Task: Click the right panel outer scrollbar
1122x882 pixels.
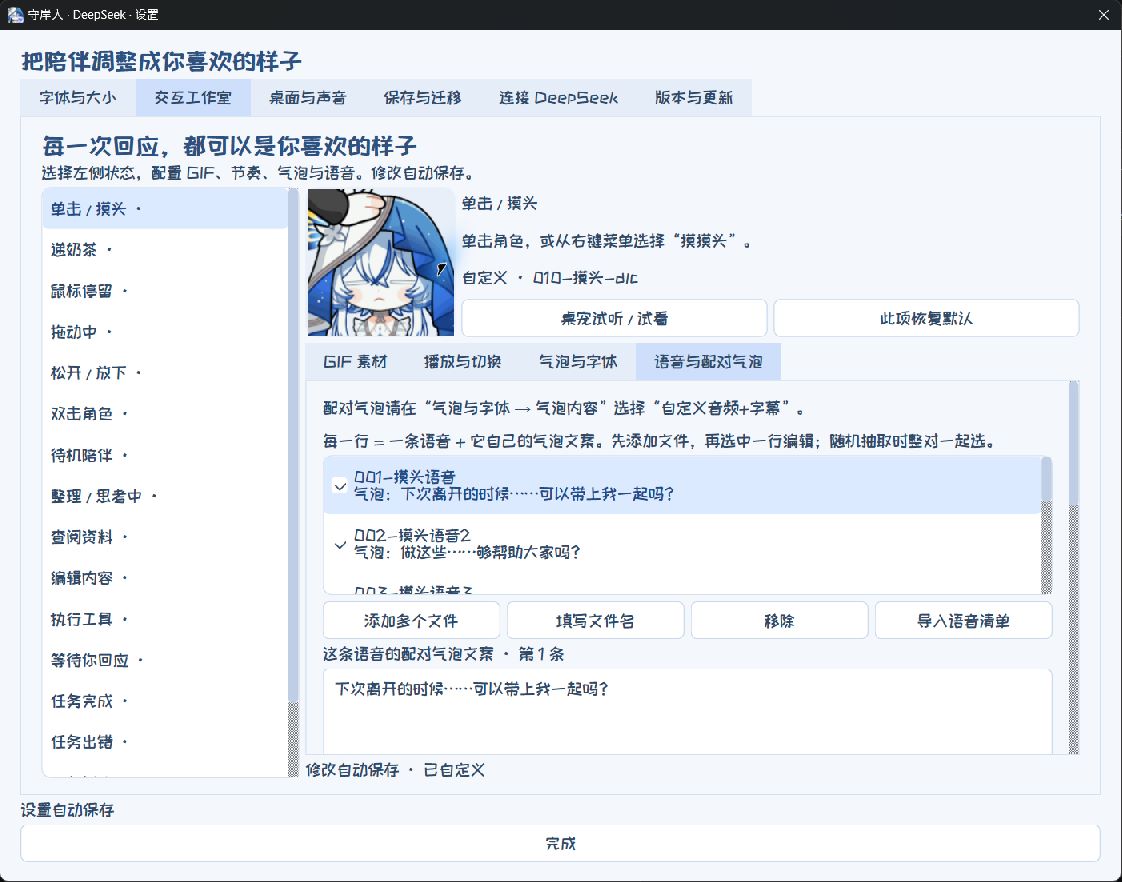Action: pos(1073,568)
